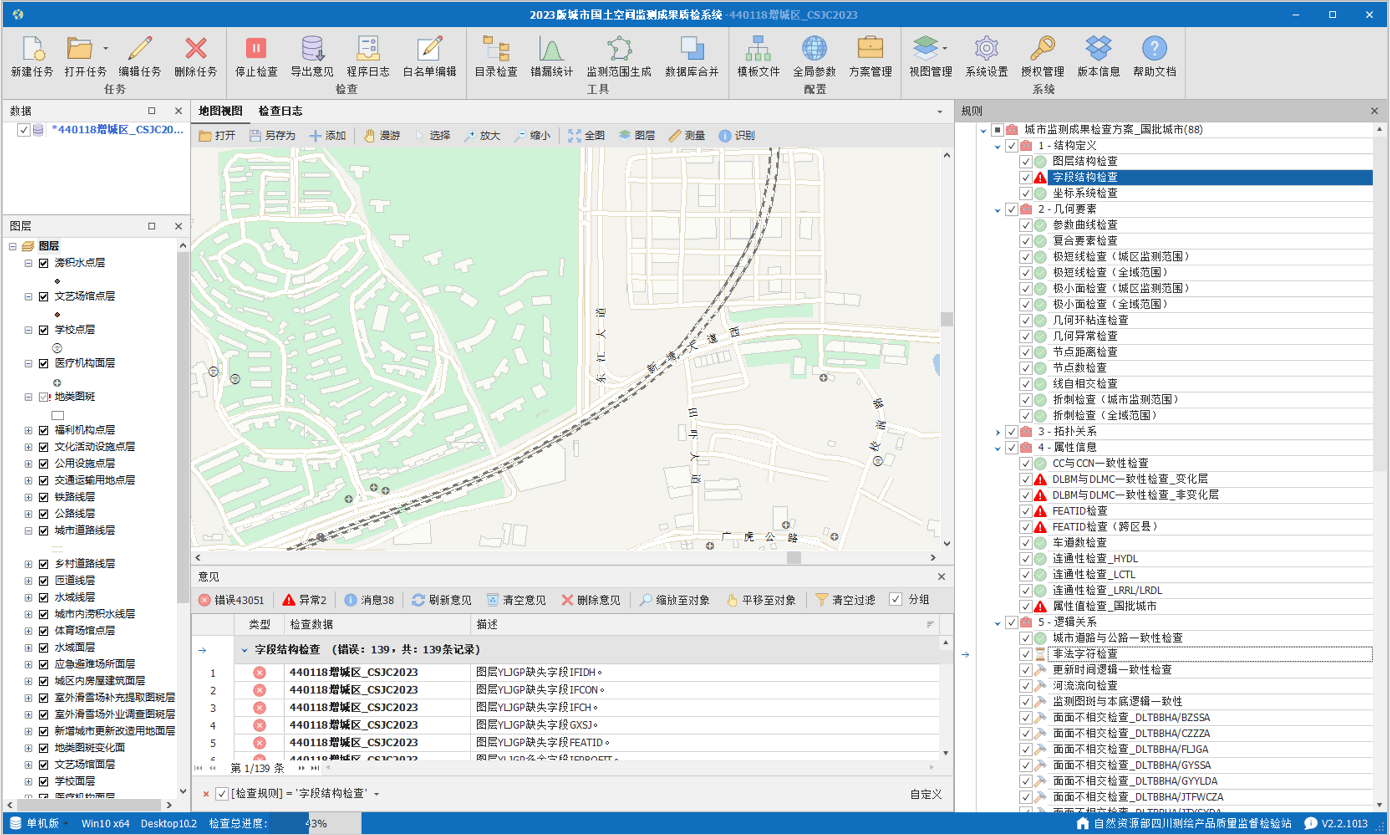This screenshot has width=1390, height=835.
Task: Open 全局参数 globe icon
Action: click(814, 48)
